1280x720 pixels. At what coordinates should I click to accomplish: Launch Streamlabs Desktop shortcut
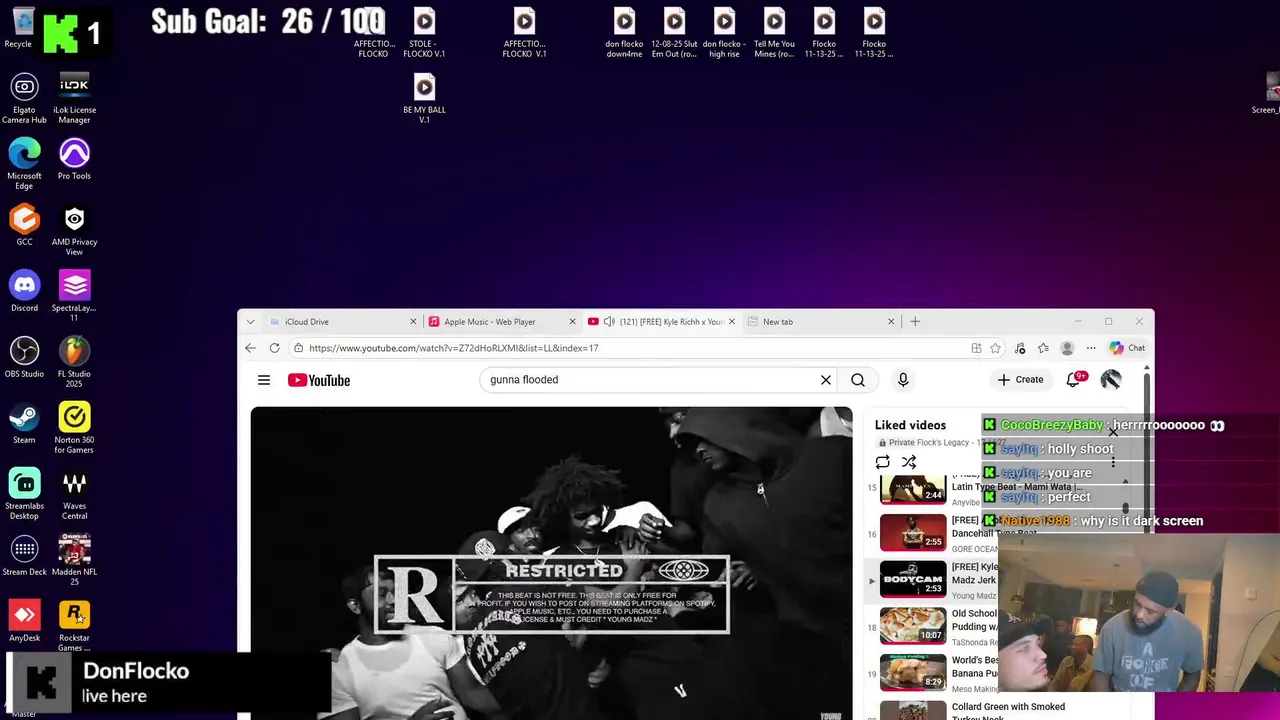(x=24, y=494)
